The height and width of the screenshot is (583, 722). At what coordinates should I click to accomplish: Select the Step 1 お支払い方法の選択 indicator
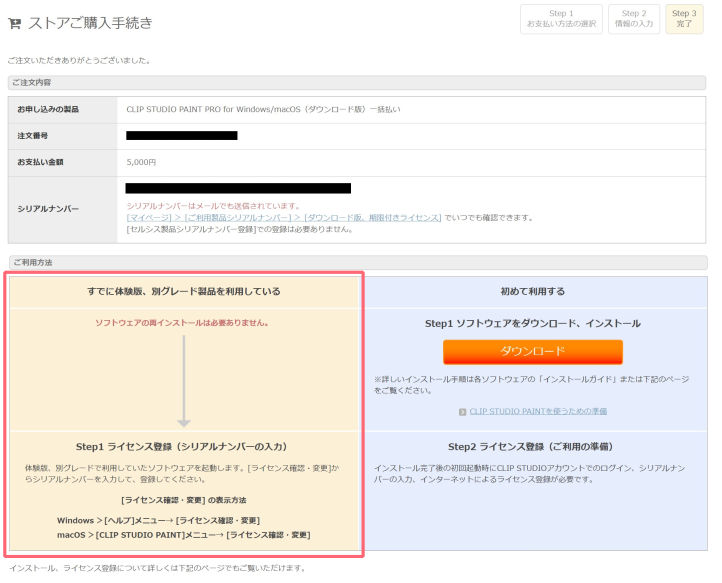[x=561, y=19]
